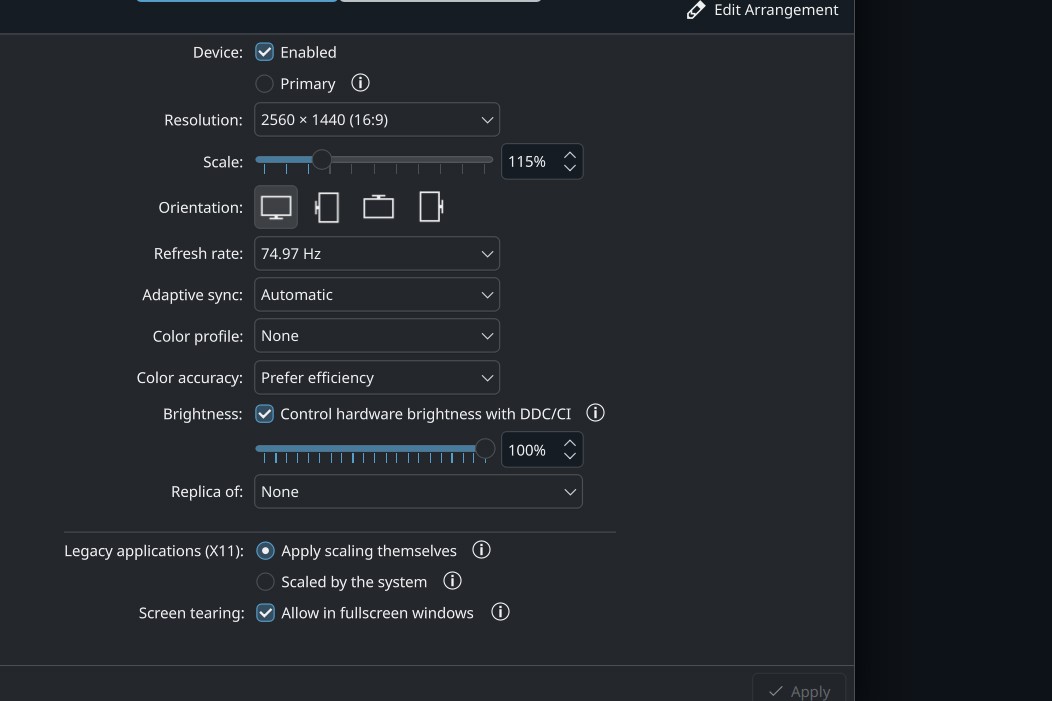The height and width of the screenshot is (701, 1052).
Task: Decrease Scale percentage with down arrow
Action: coord(570,168)
